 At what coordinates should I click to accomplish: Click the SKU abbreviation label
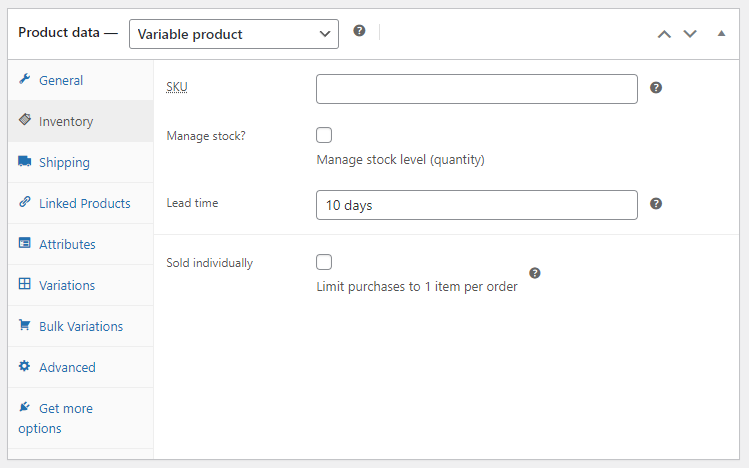click(177, 87)
